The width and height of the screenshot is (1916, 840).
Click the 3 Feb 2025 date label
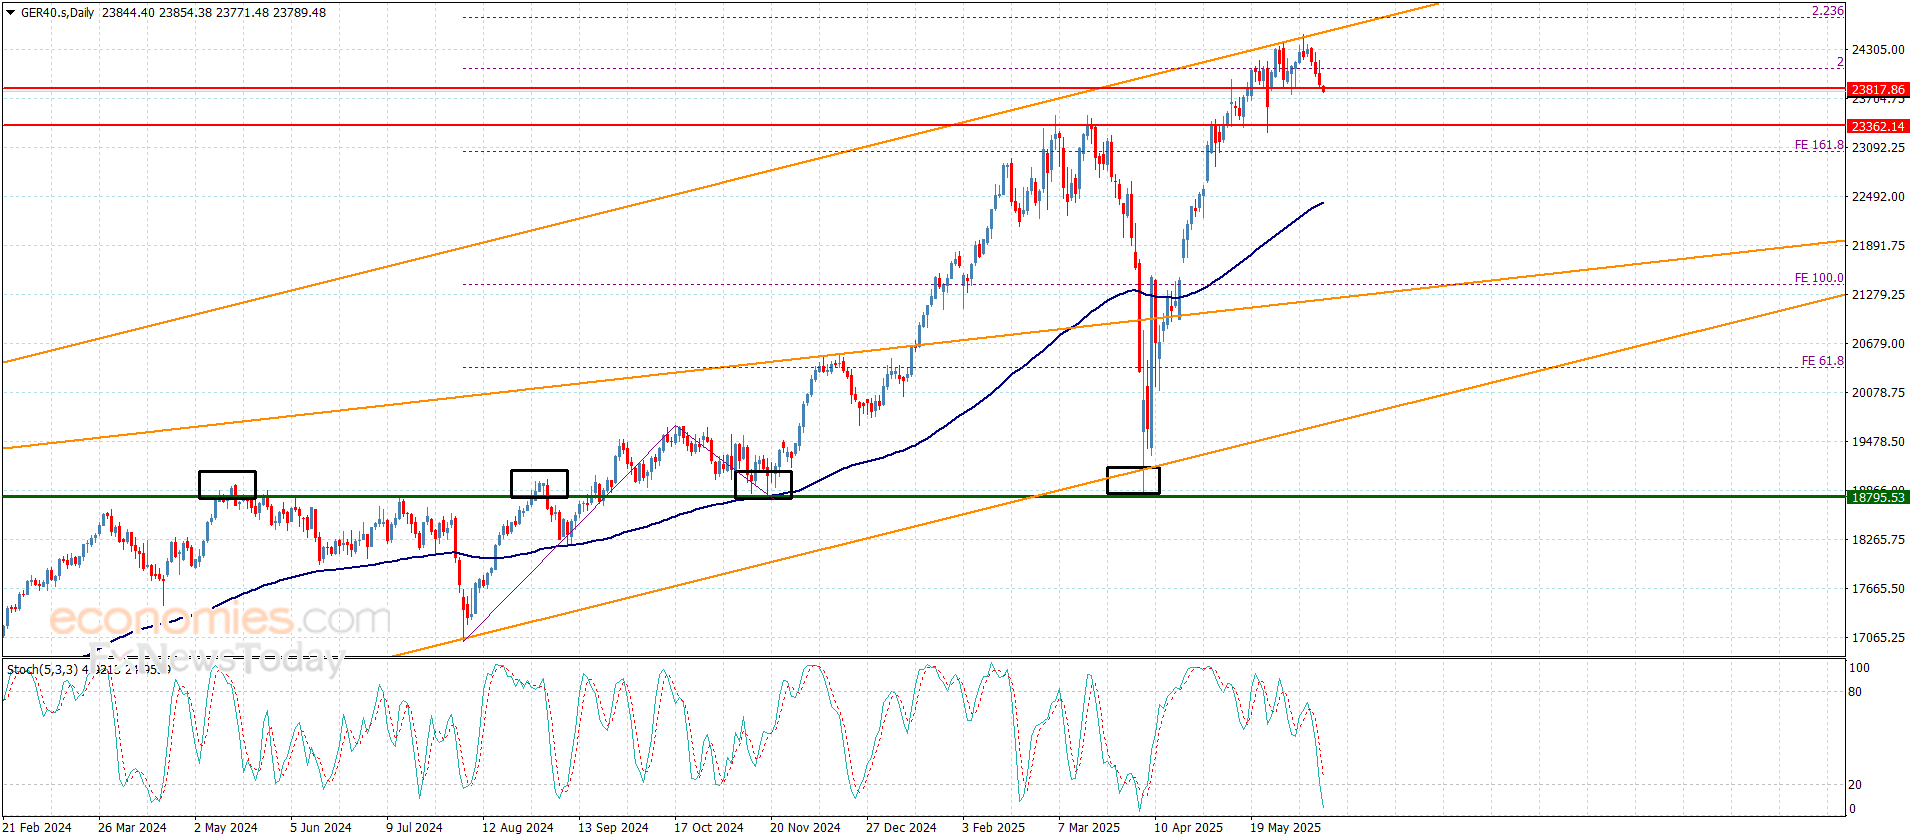click(x=994, y=827)
